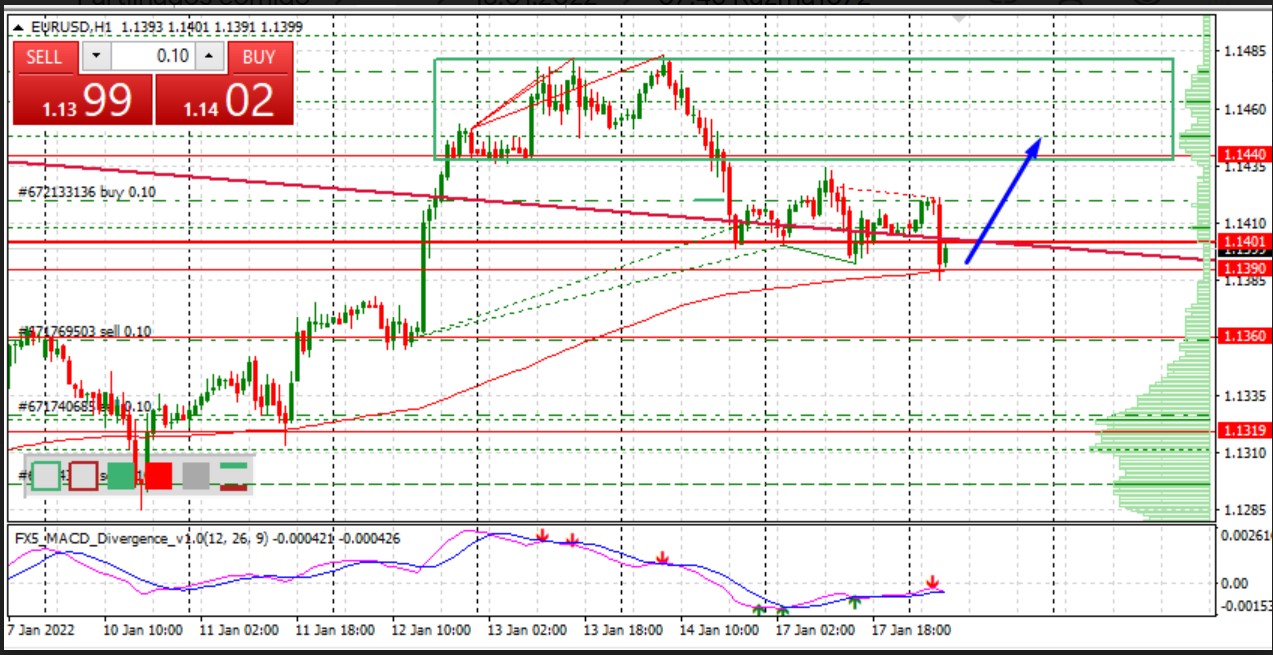
Task: Click the 1.1360 red price label
Action: point(1242,337)
